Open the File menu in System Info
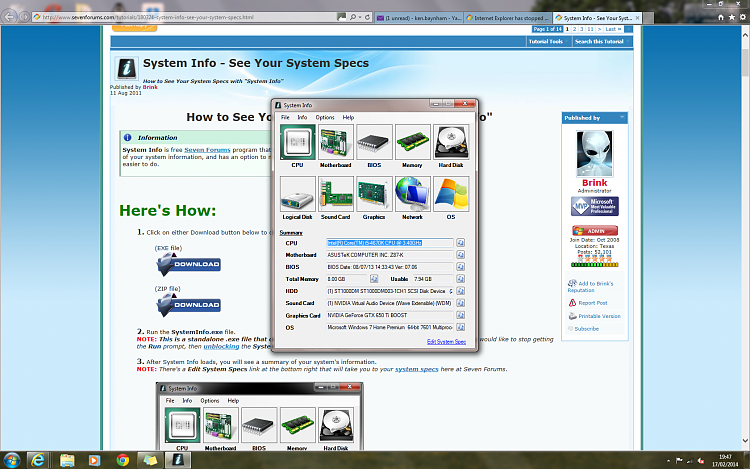The height and width of the screenshot is (469, 750). pos(285,117)
